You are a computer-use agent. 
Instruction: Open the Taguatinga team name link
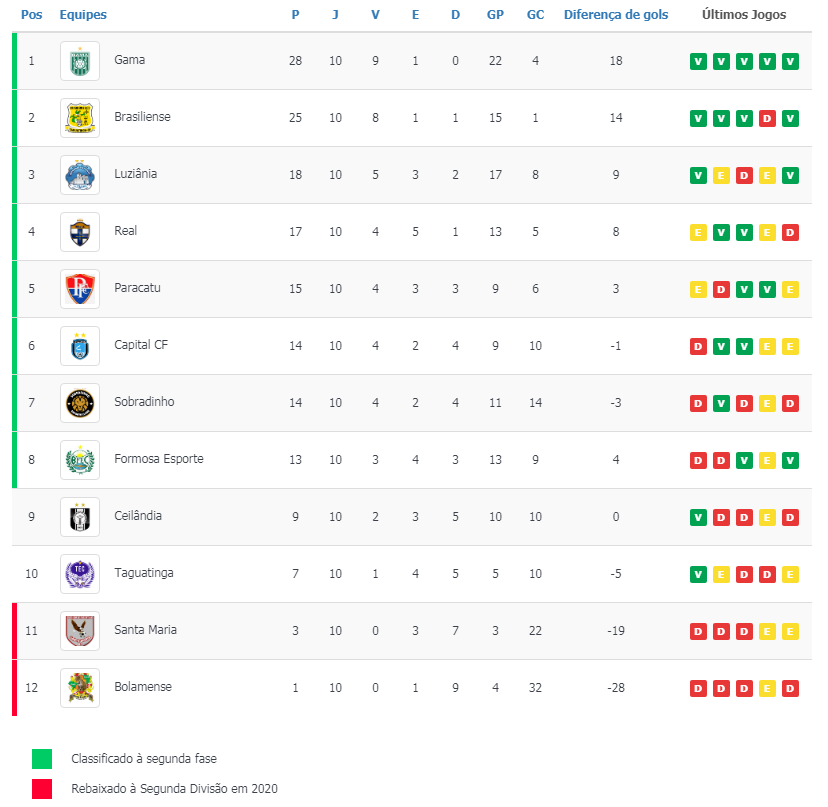coord(143,573)
